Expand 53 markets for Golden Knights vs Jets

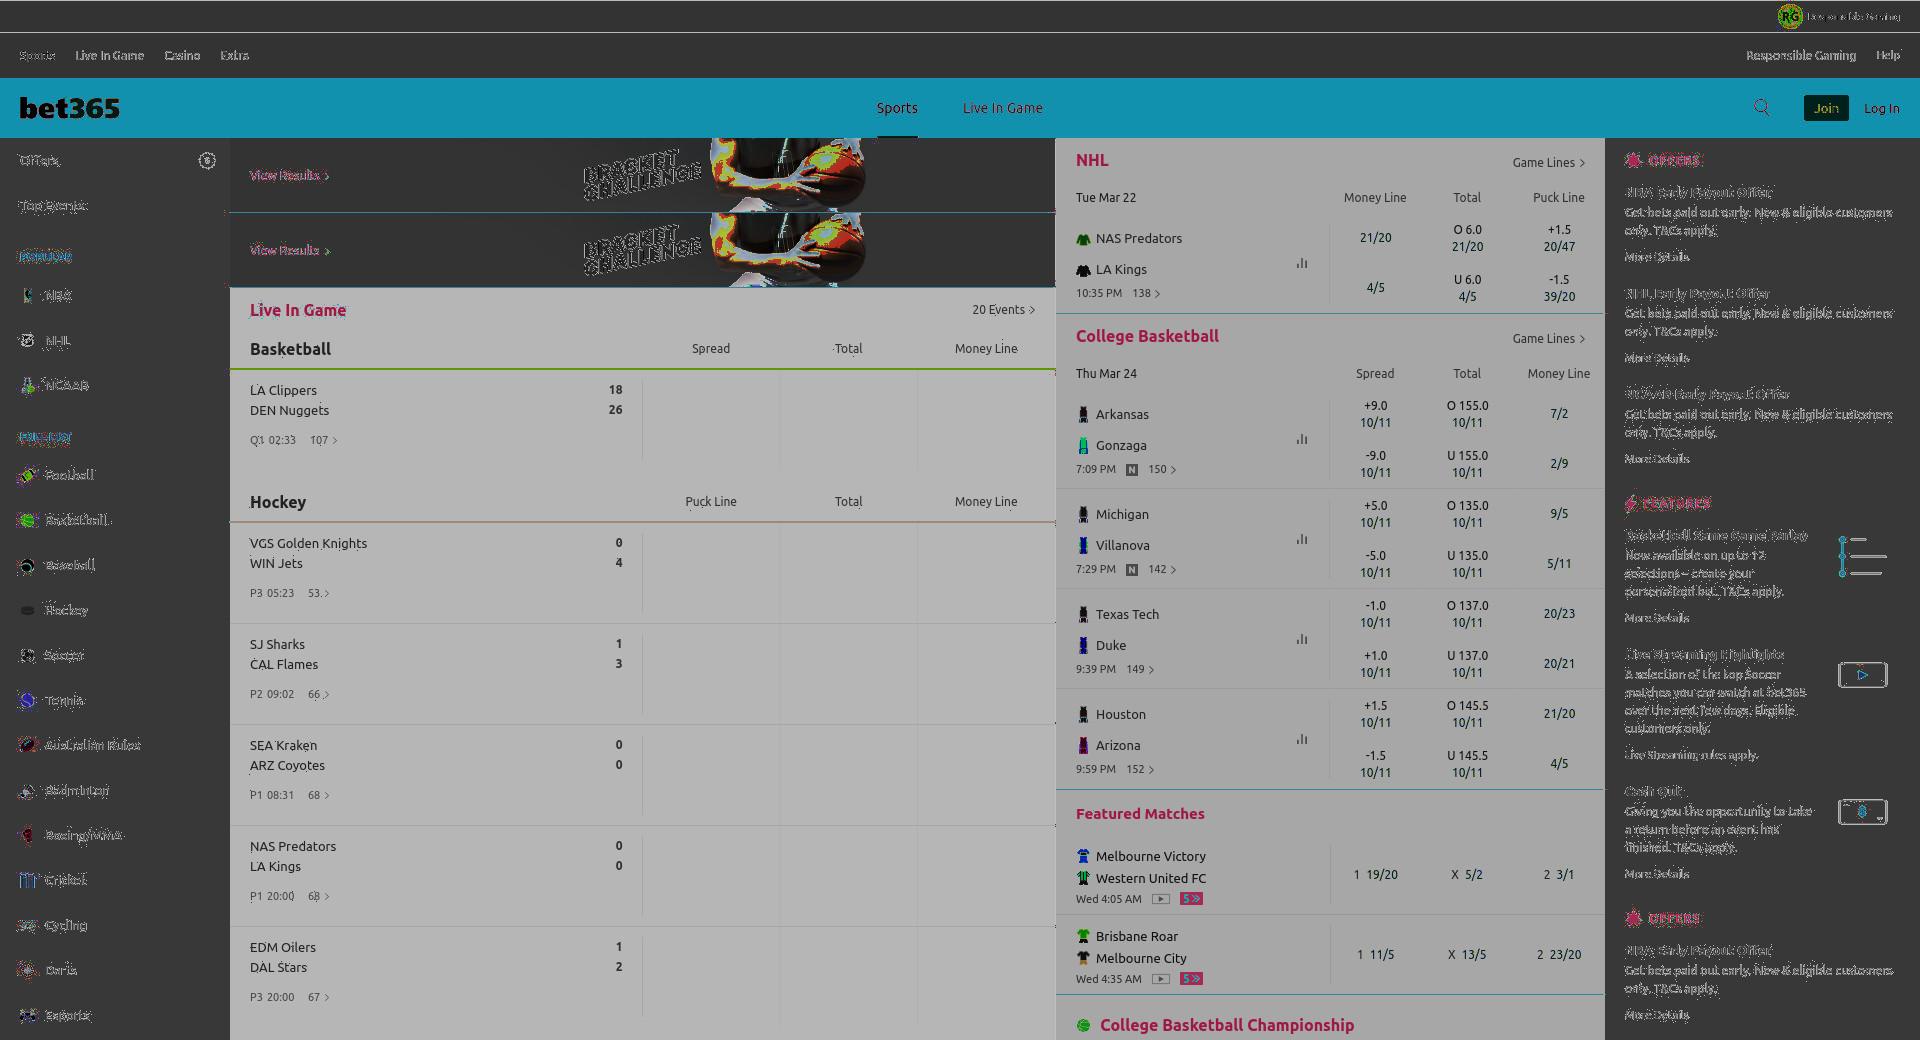[318, 593]
